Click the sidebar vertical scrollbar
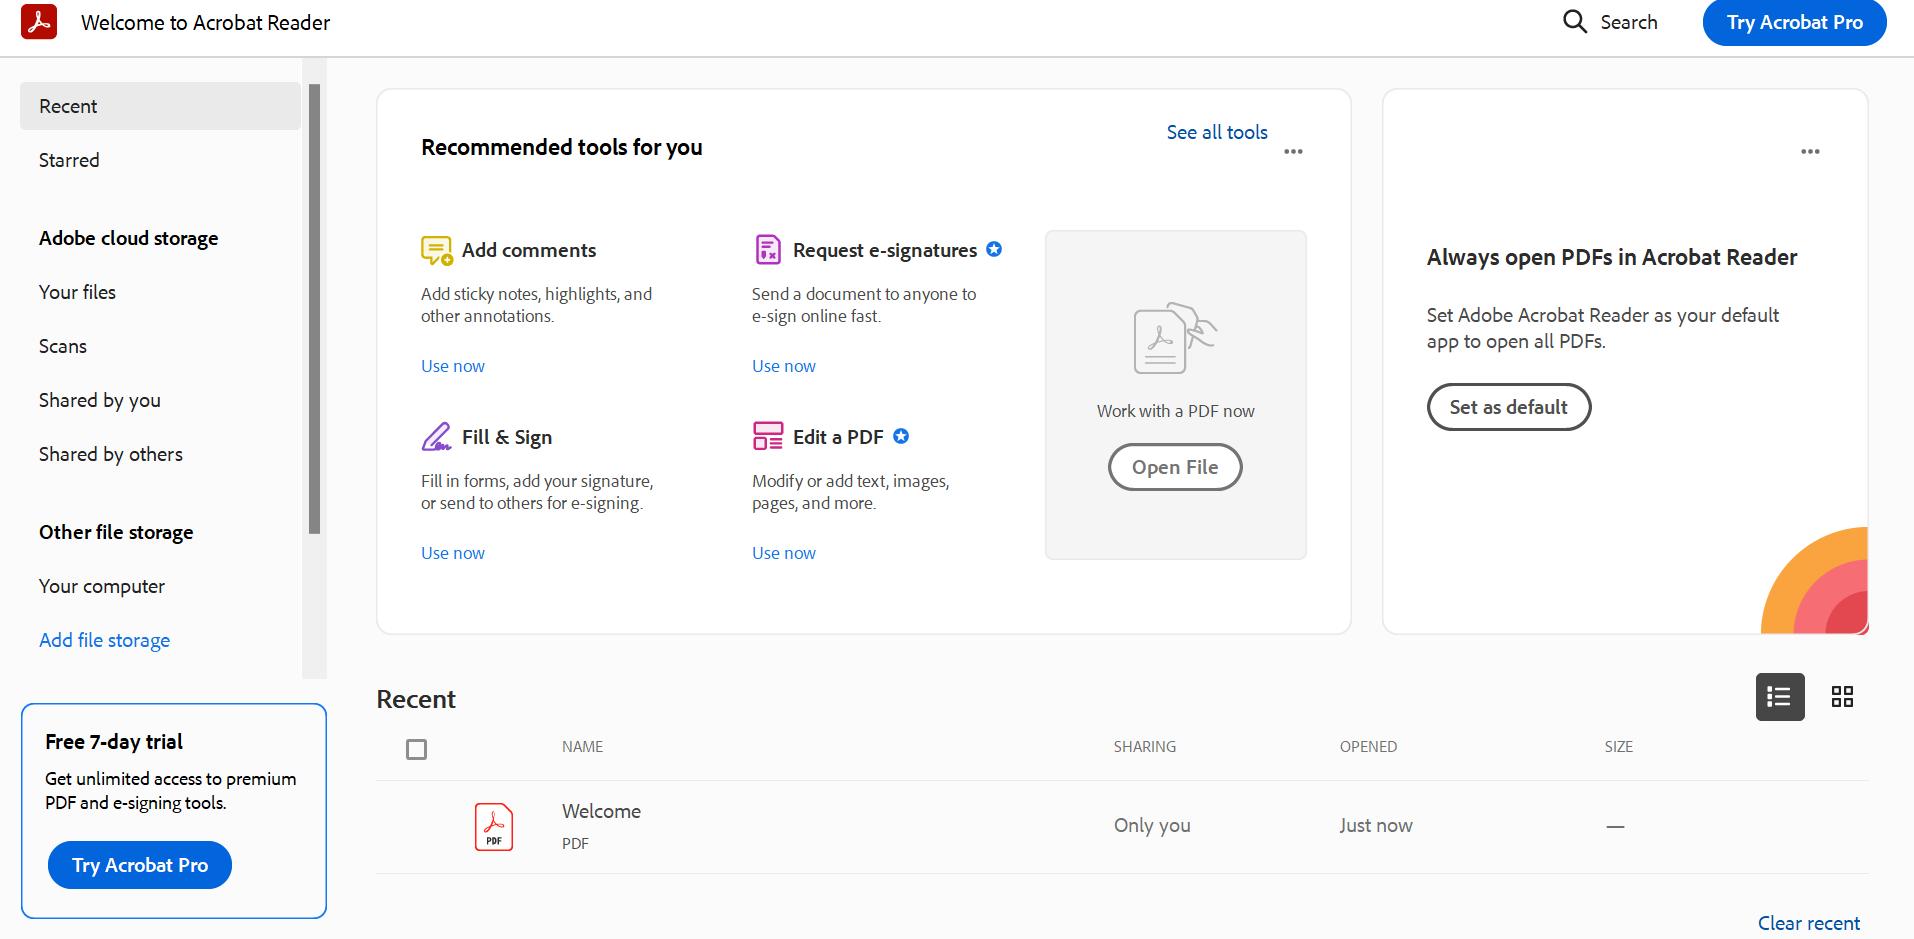The width and height of the screenshot is (1914, 939). click(x=314, y=310)
